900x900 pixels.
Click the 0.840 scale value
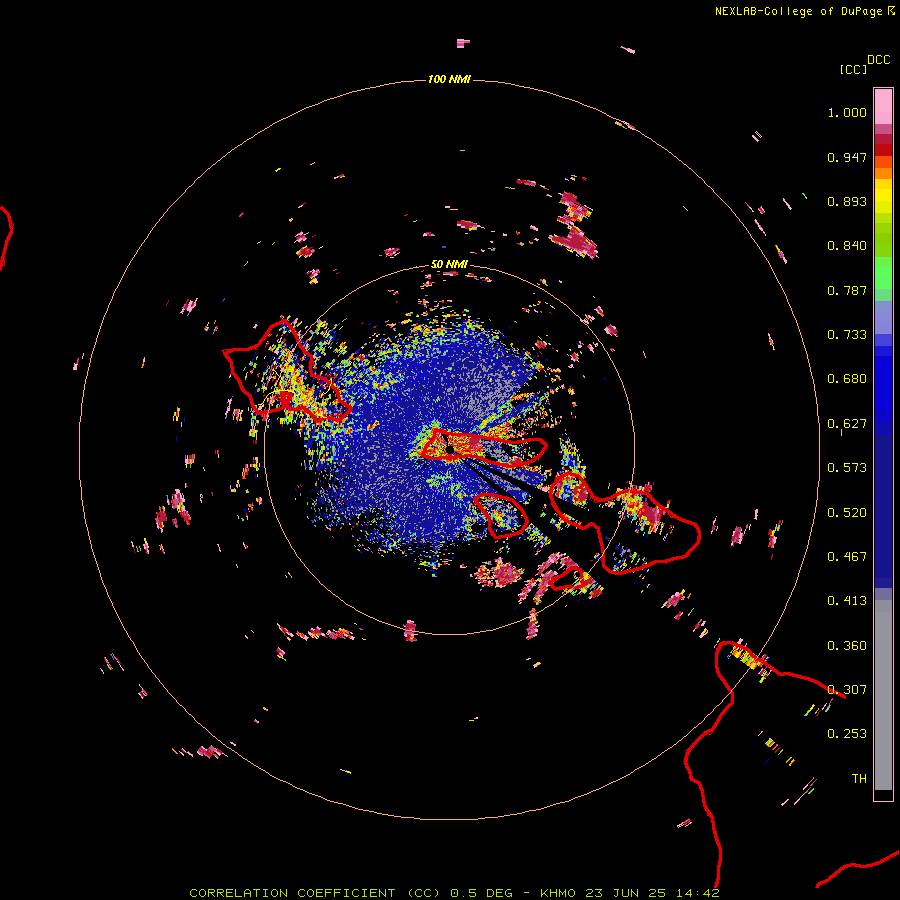847,246
